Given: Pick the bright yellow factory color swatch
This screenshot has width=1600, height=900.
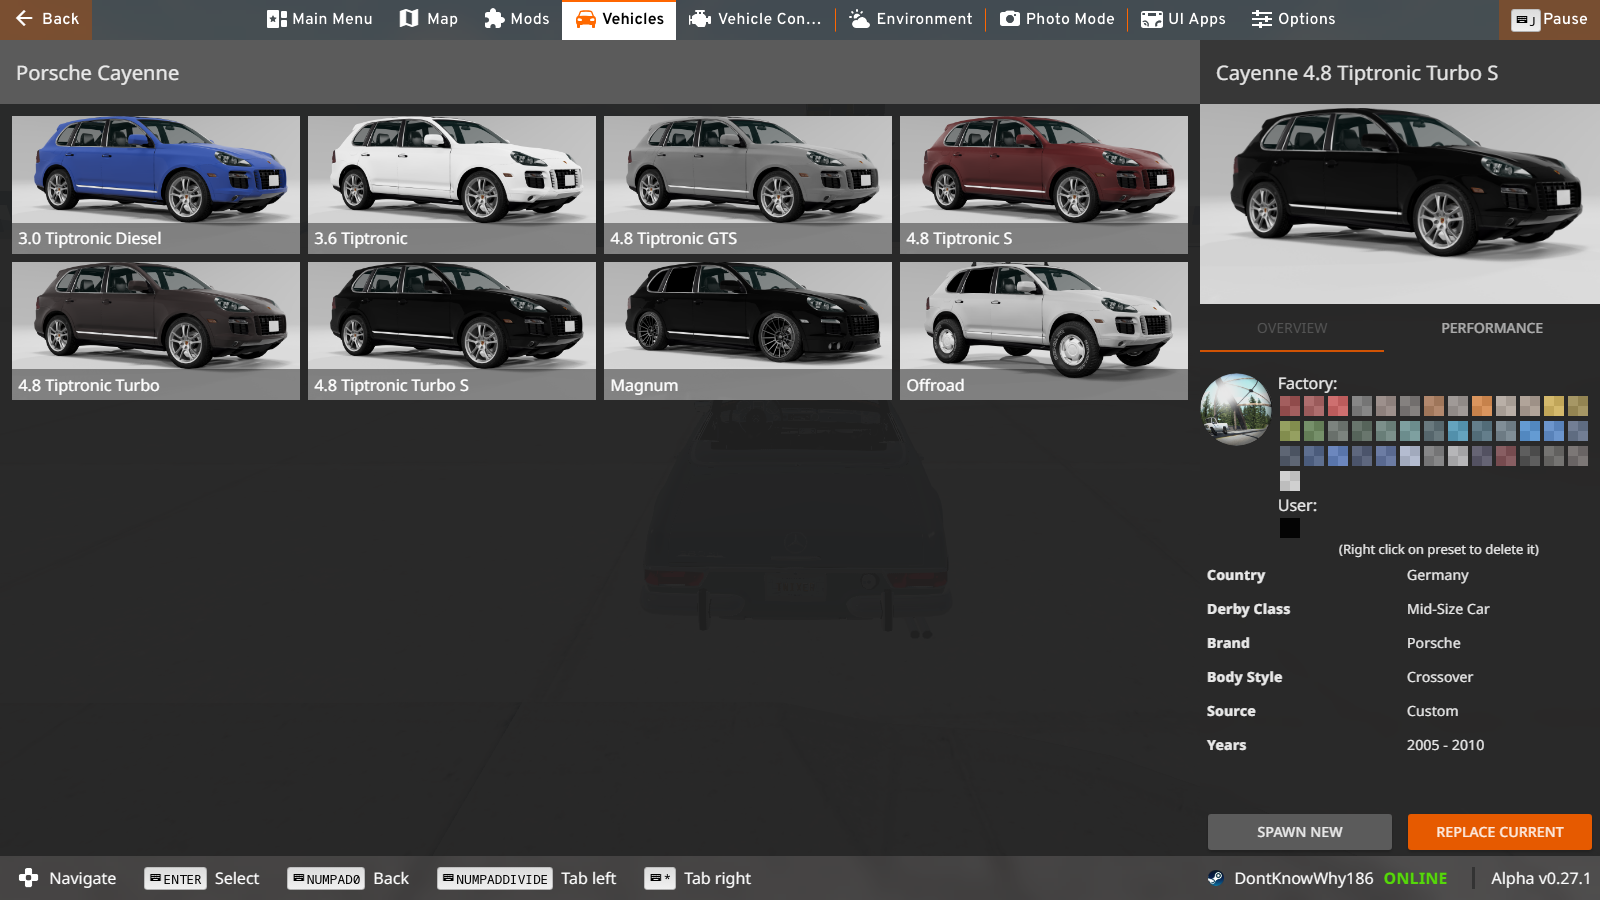Looking at the screenshot, I should tap(1554, 406).
